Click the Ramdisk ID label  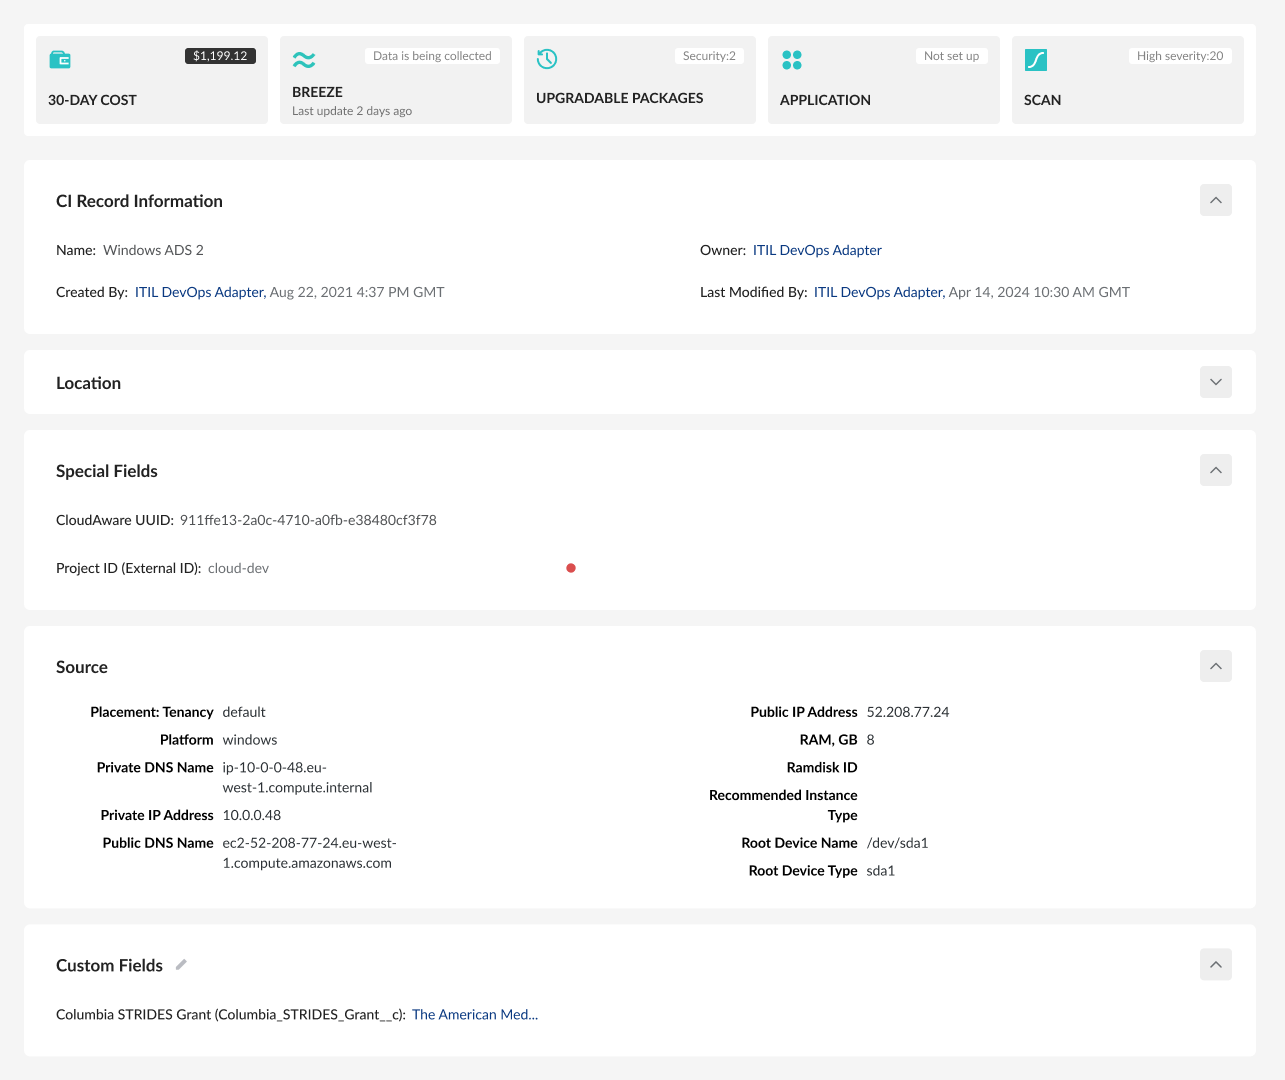click(x=822, y=768)
